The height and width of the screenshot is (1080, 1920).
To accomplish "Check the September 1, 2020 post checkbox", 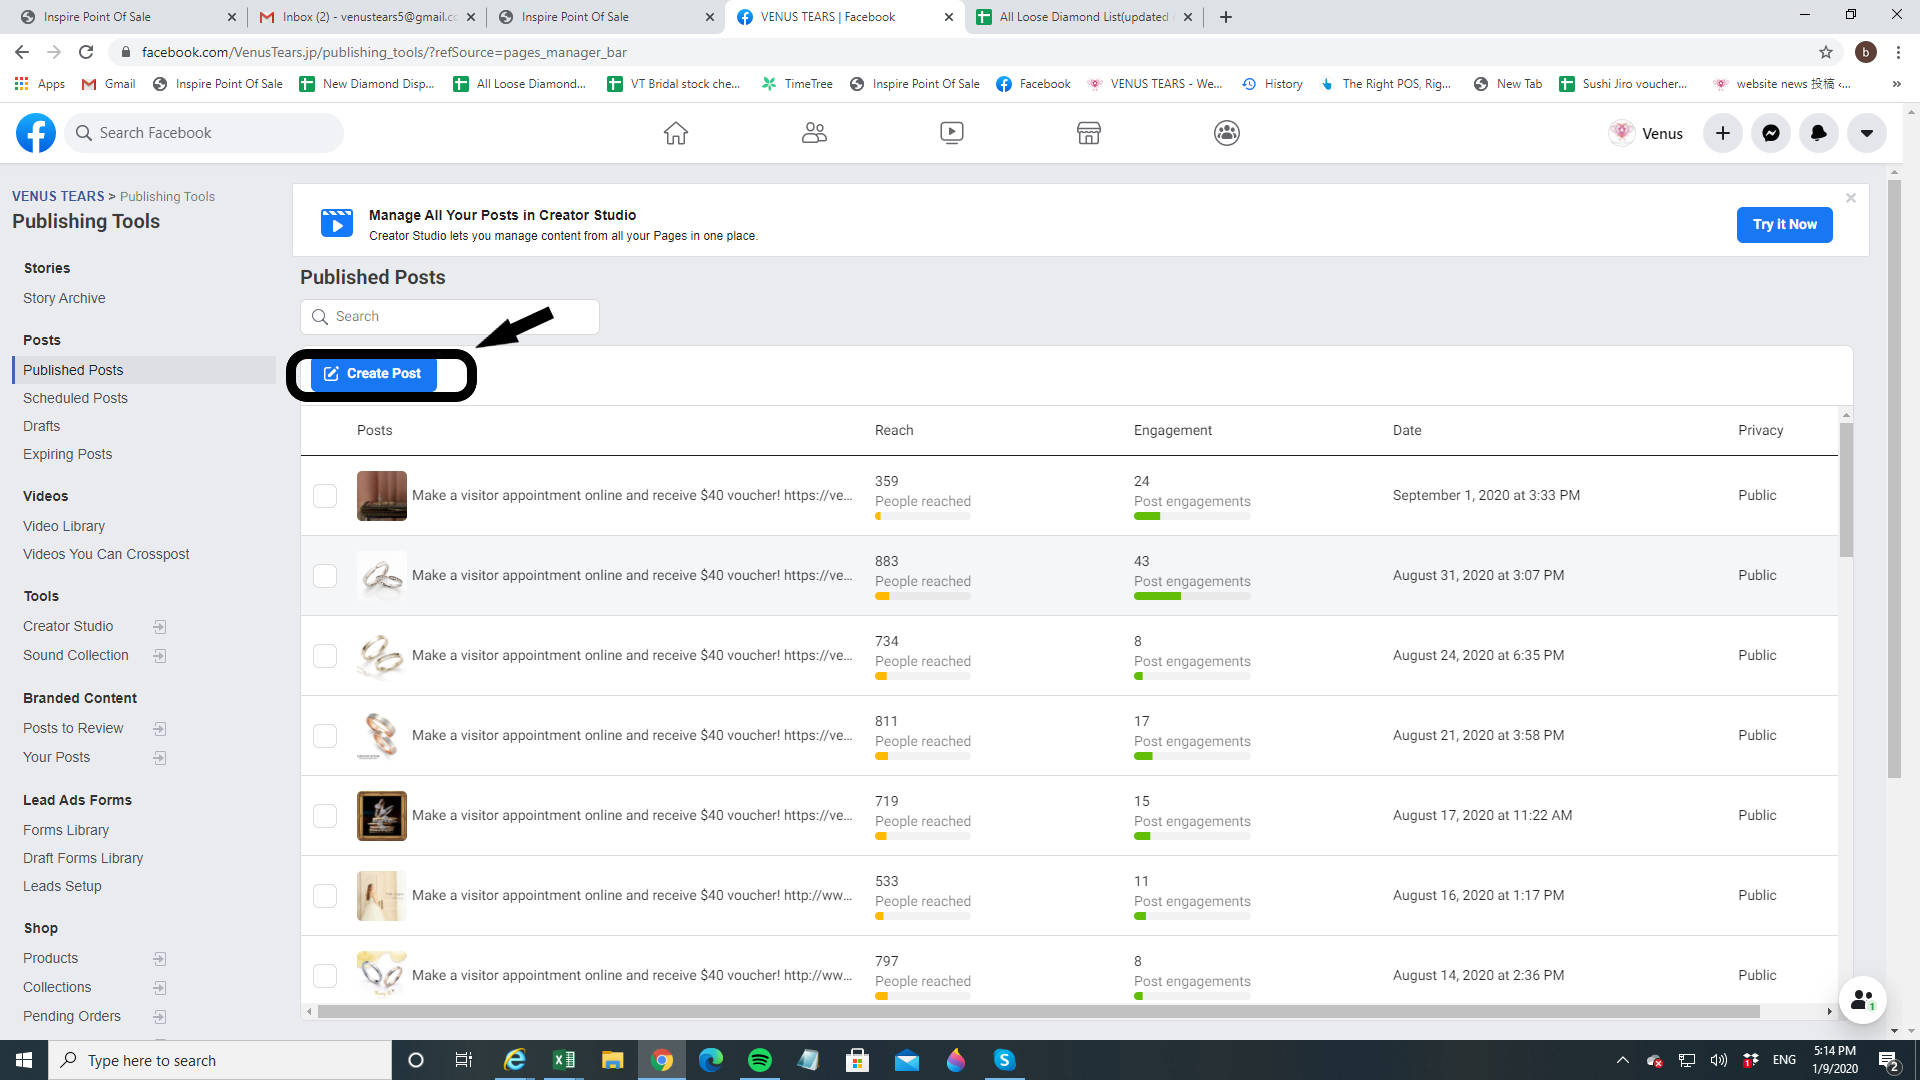I will pyautogui.click(x=325, y=496).
